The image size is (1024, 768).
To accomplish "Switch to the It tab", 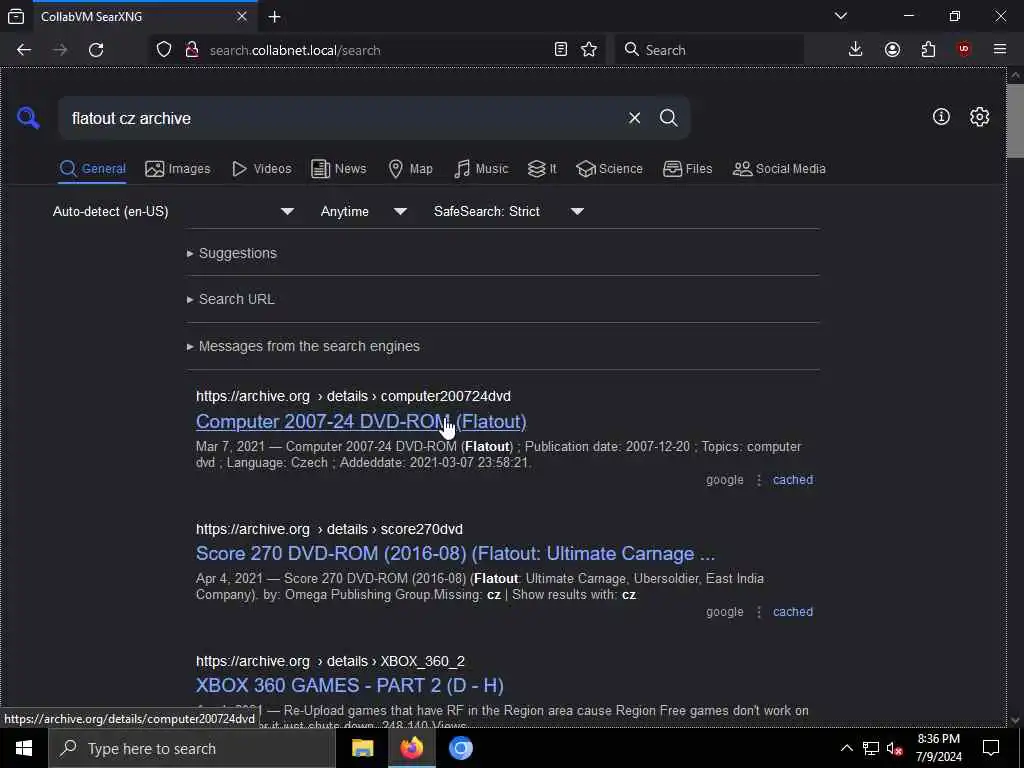I will click(542, 168).
